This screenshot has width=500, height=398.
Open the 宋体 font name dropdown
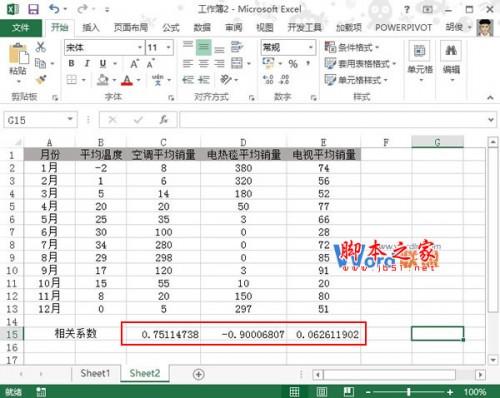(x=140, y=48)
